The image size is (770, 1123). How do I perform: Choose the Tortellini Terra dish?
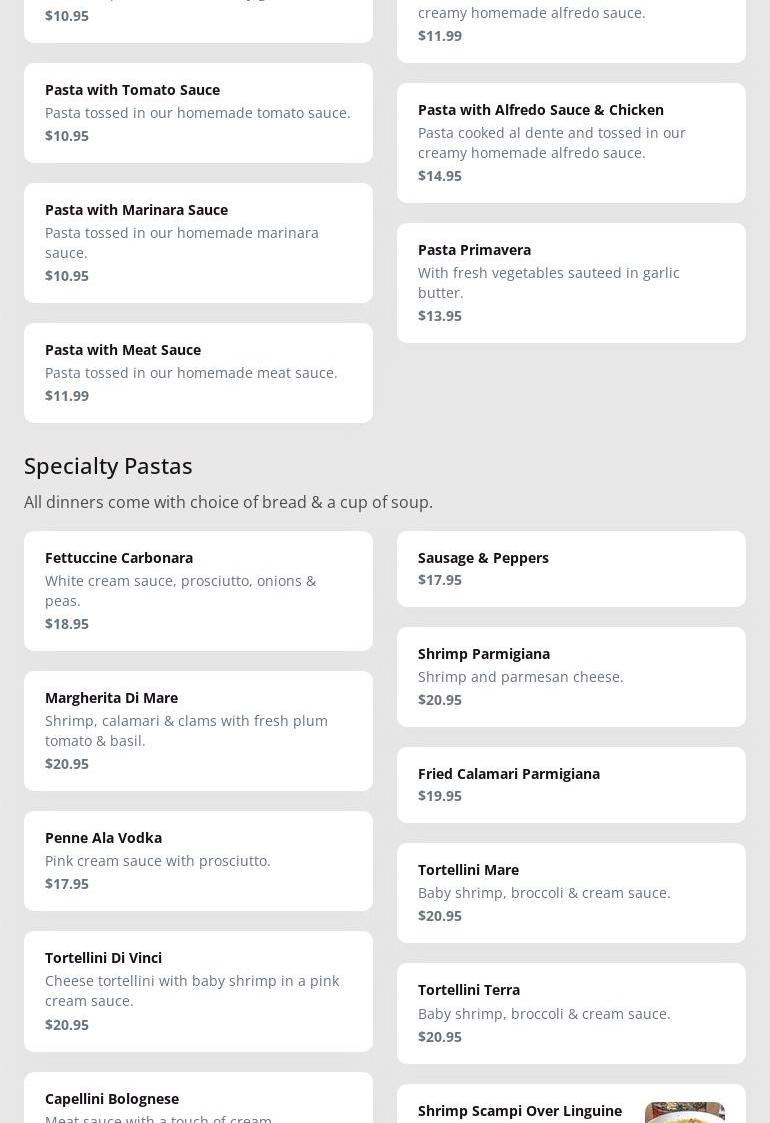tap(571, 1012)
